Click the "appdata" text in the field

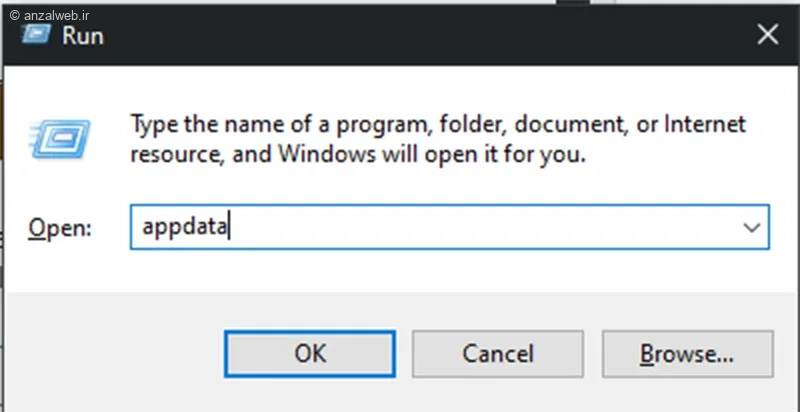tap(185, 227)
